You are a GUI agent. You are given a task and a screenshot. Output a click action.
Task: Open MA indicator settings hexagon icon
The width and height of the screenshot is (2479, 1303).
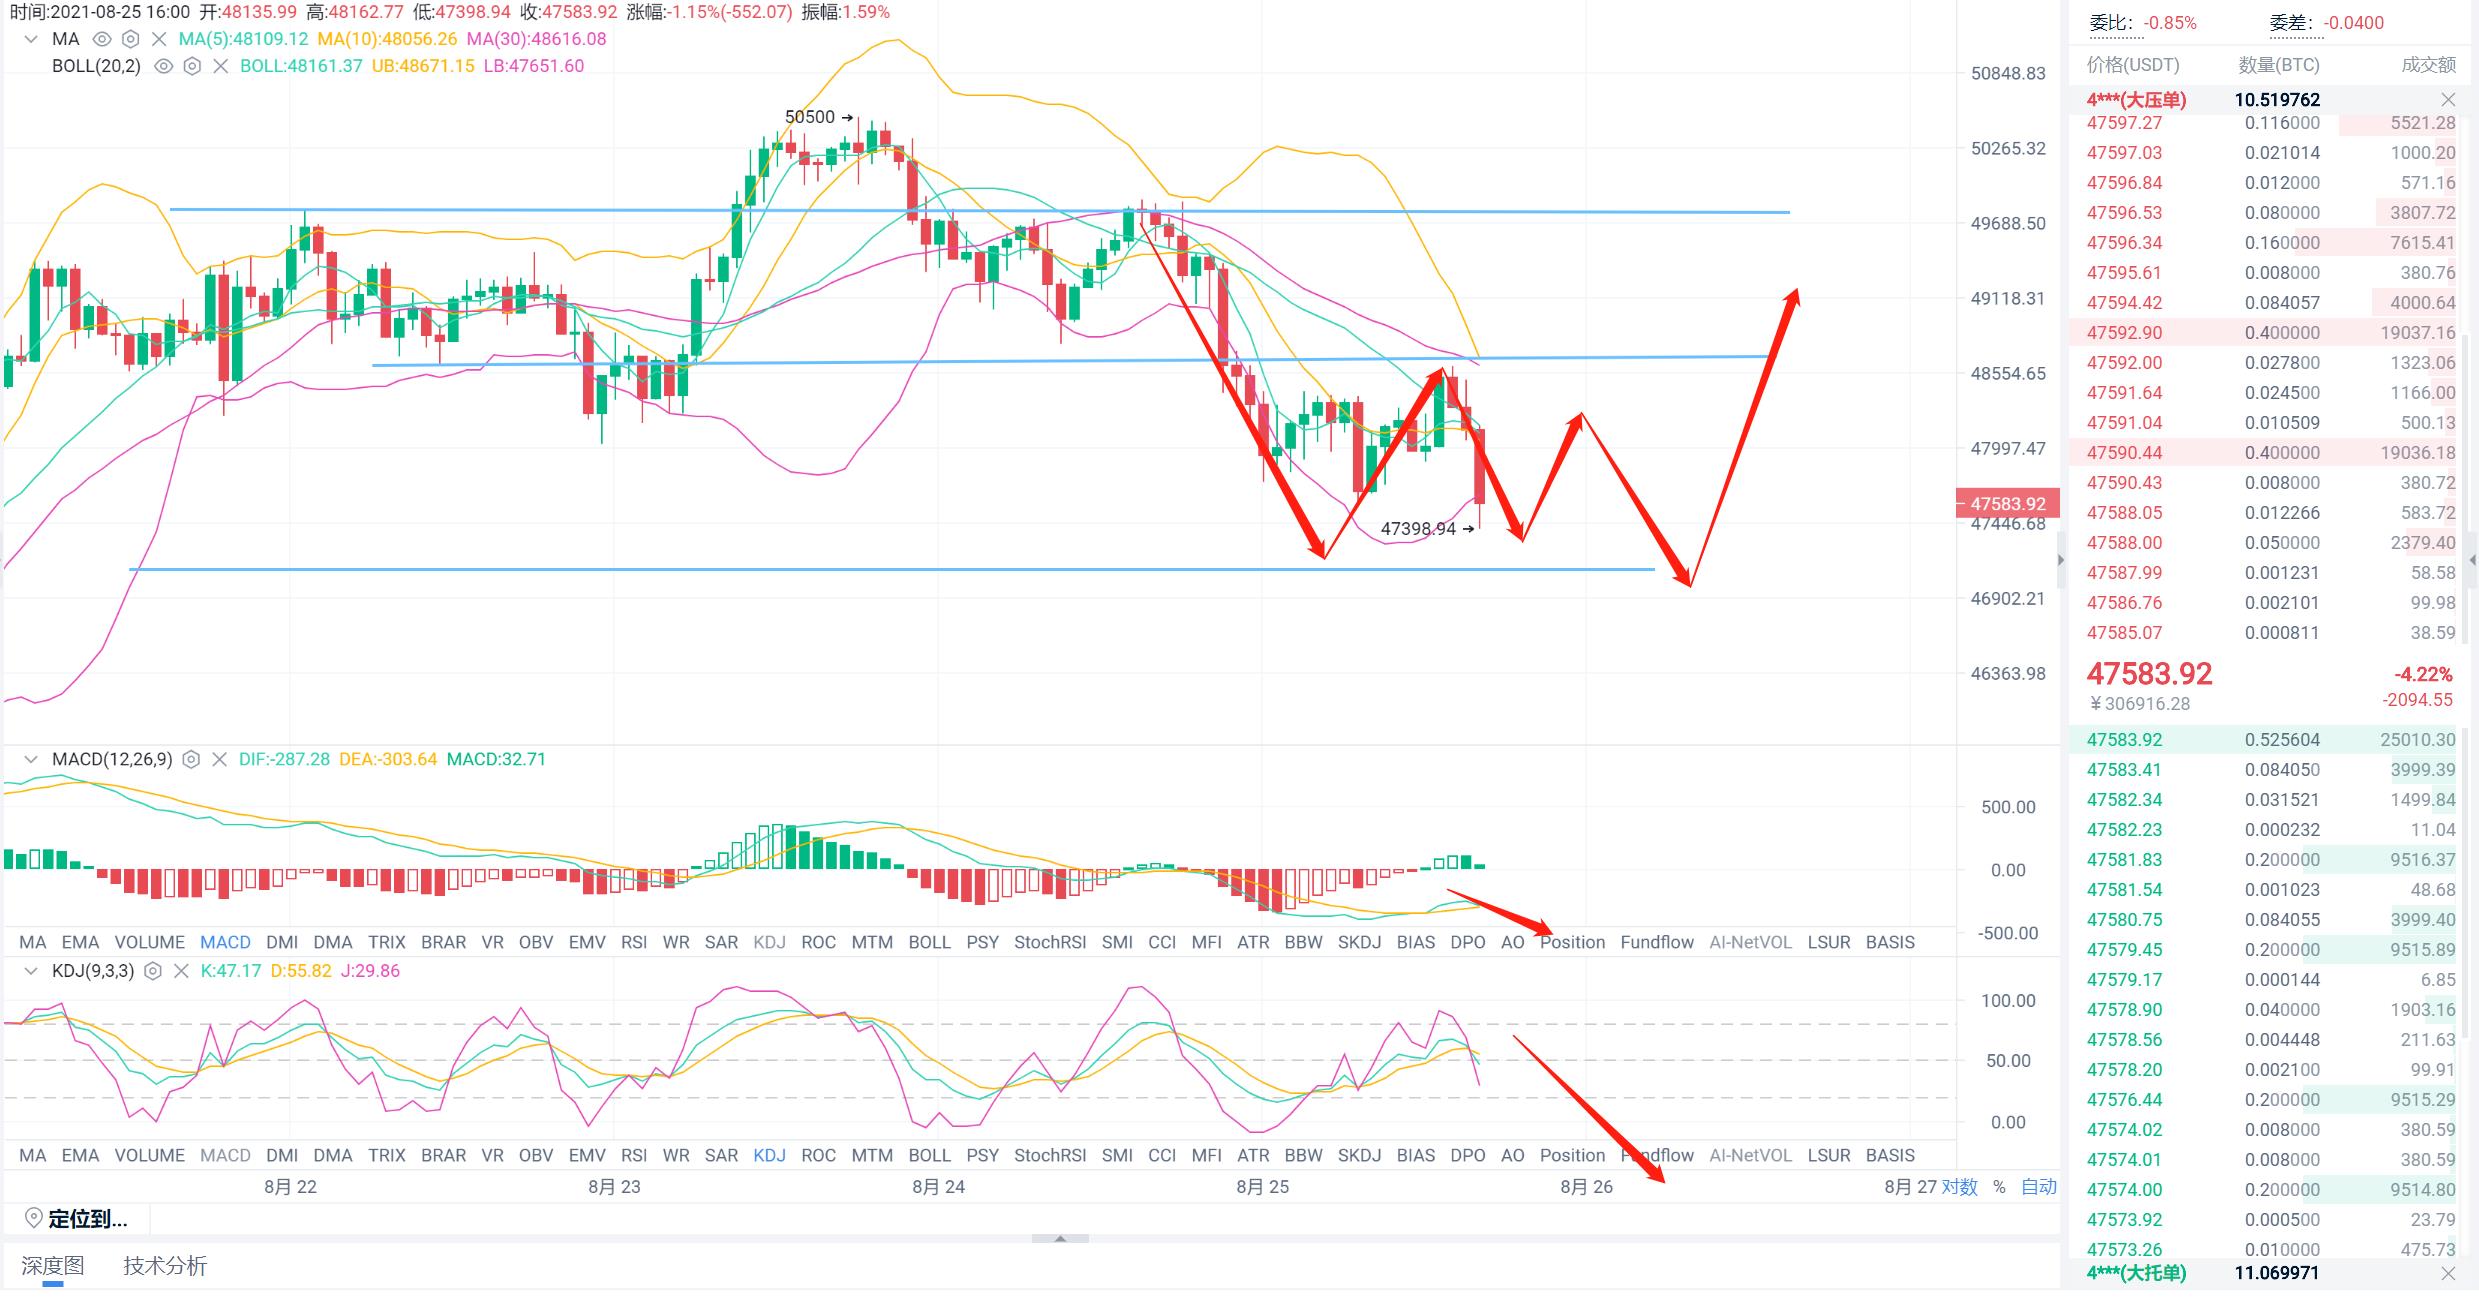[130, 39]
